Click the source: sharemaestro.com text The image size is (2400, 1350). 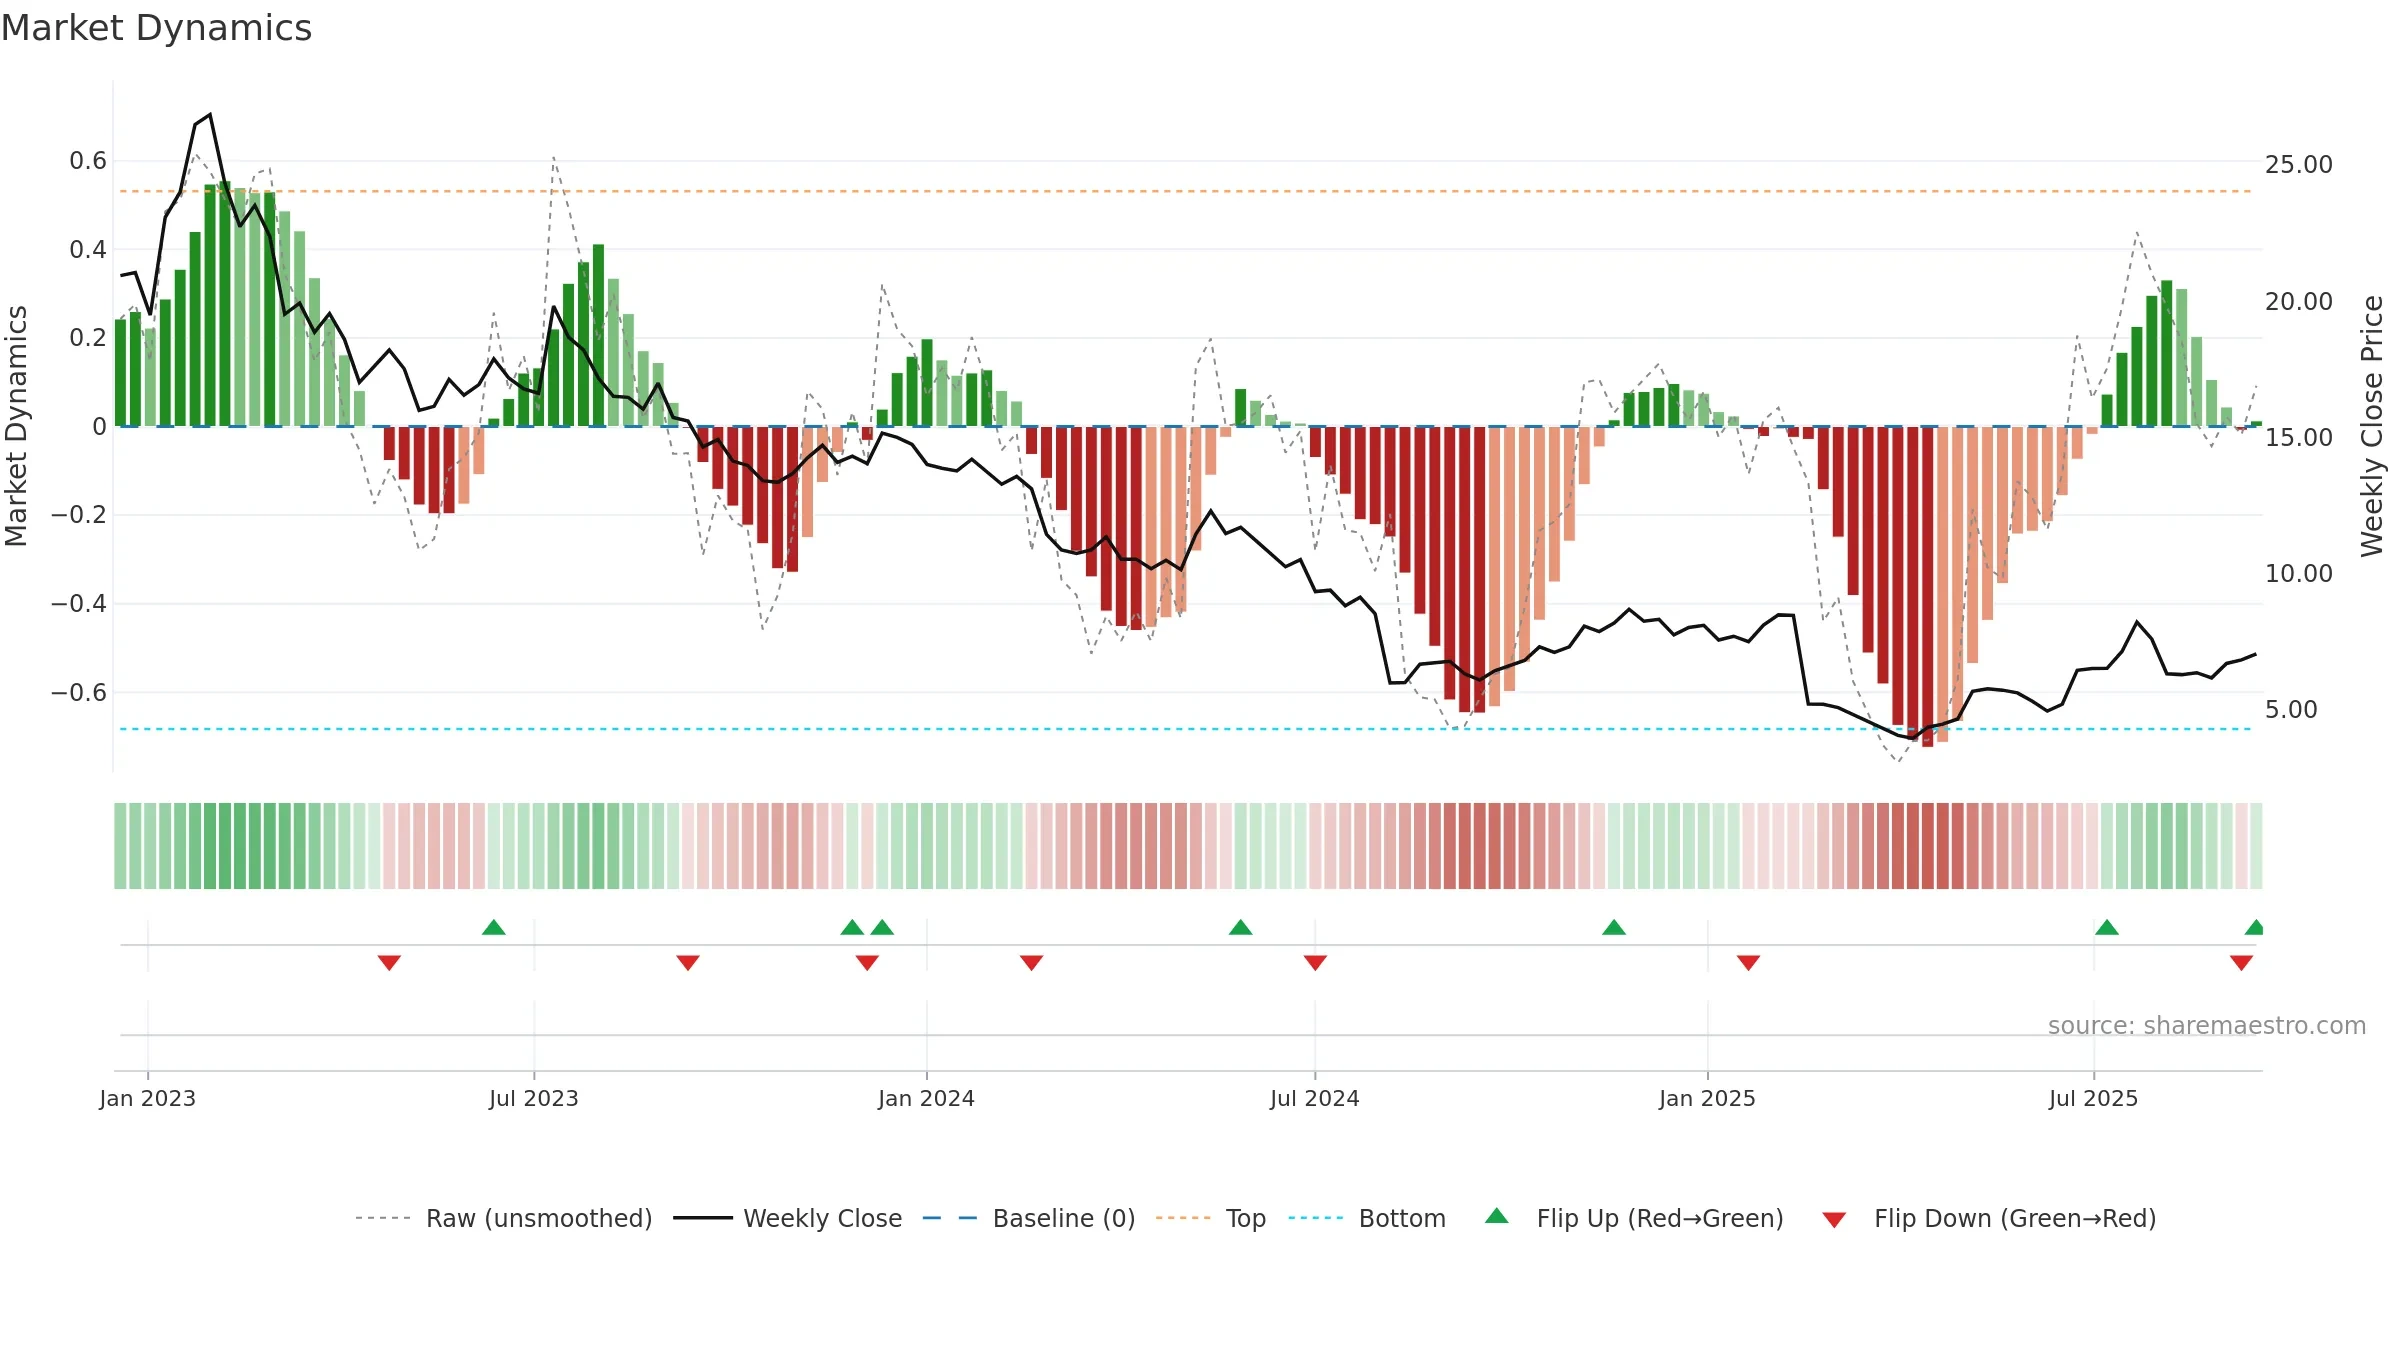tap(2207, 1025)
